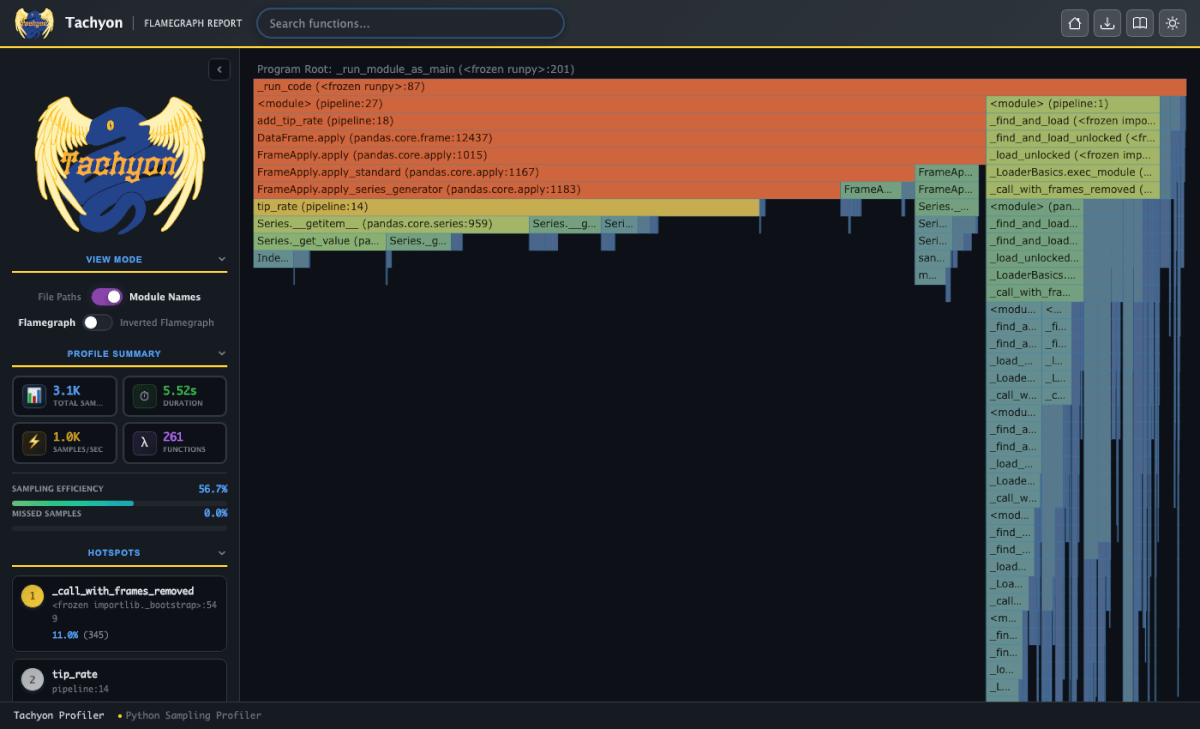Screen dimensions: 1200x729
Task: Toggle File Paths / Module Names switch
Action: point(107,297)
